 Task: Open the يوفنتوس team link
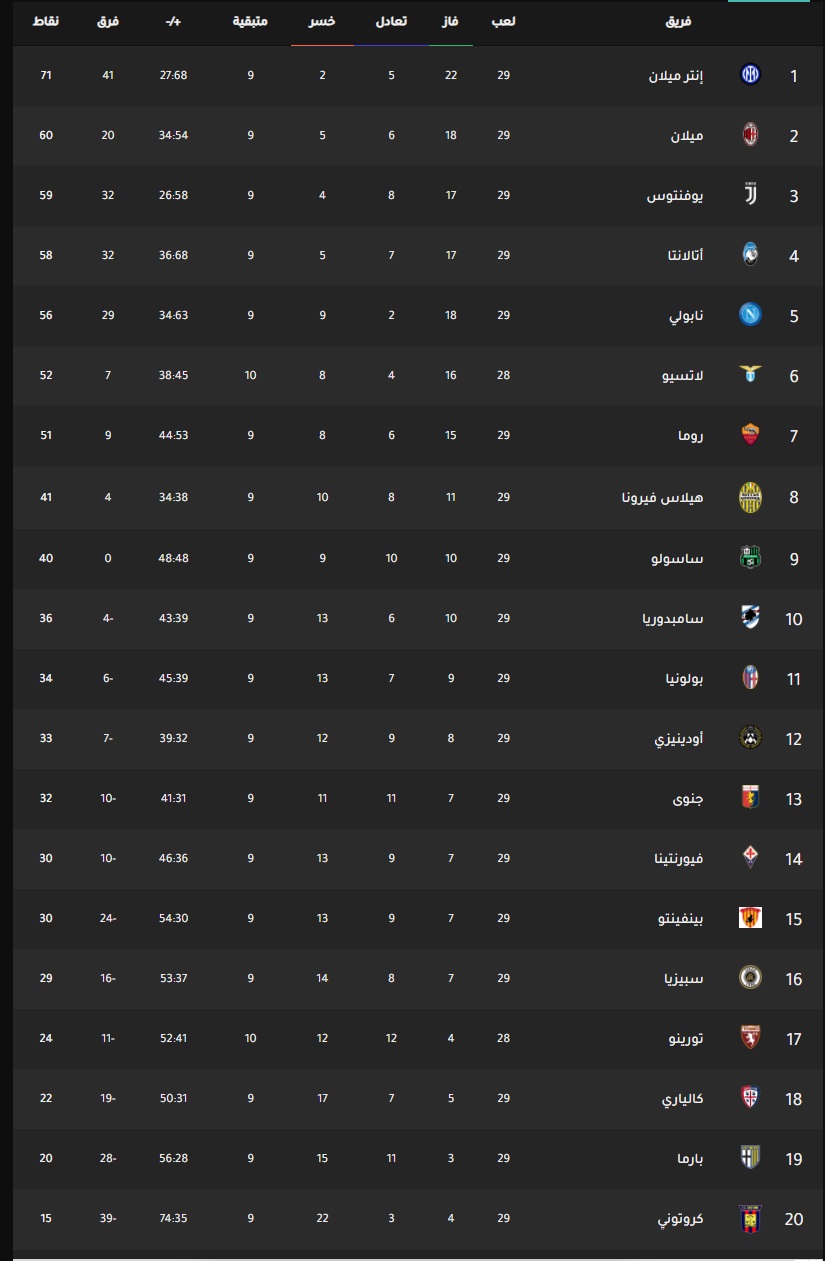point(675,195)
